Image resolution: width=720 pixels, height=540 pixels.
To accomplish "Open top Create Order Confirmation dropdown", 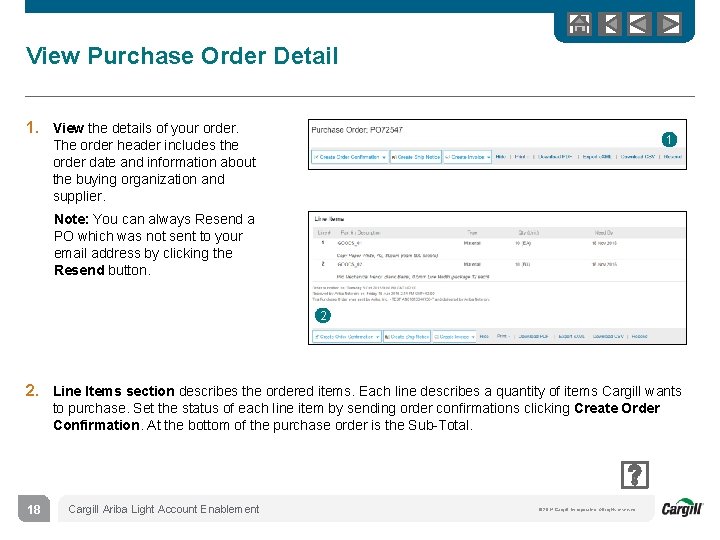I will (350, 157).
